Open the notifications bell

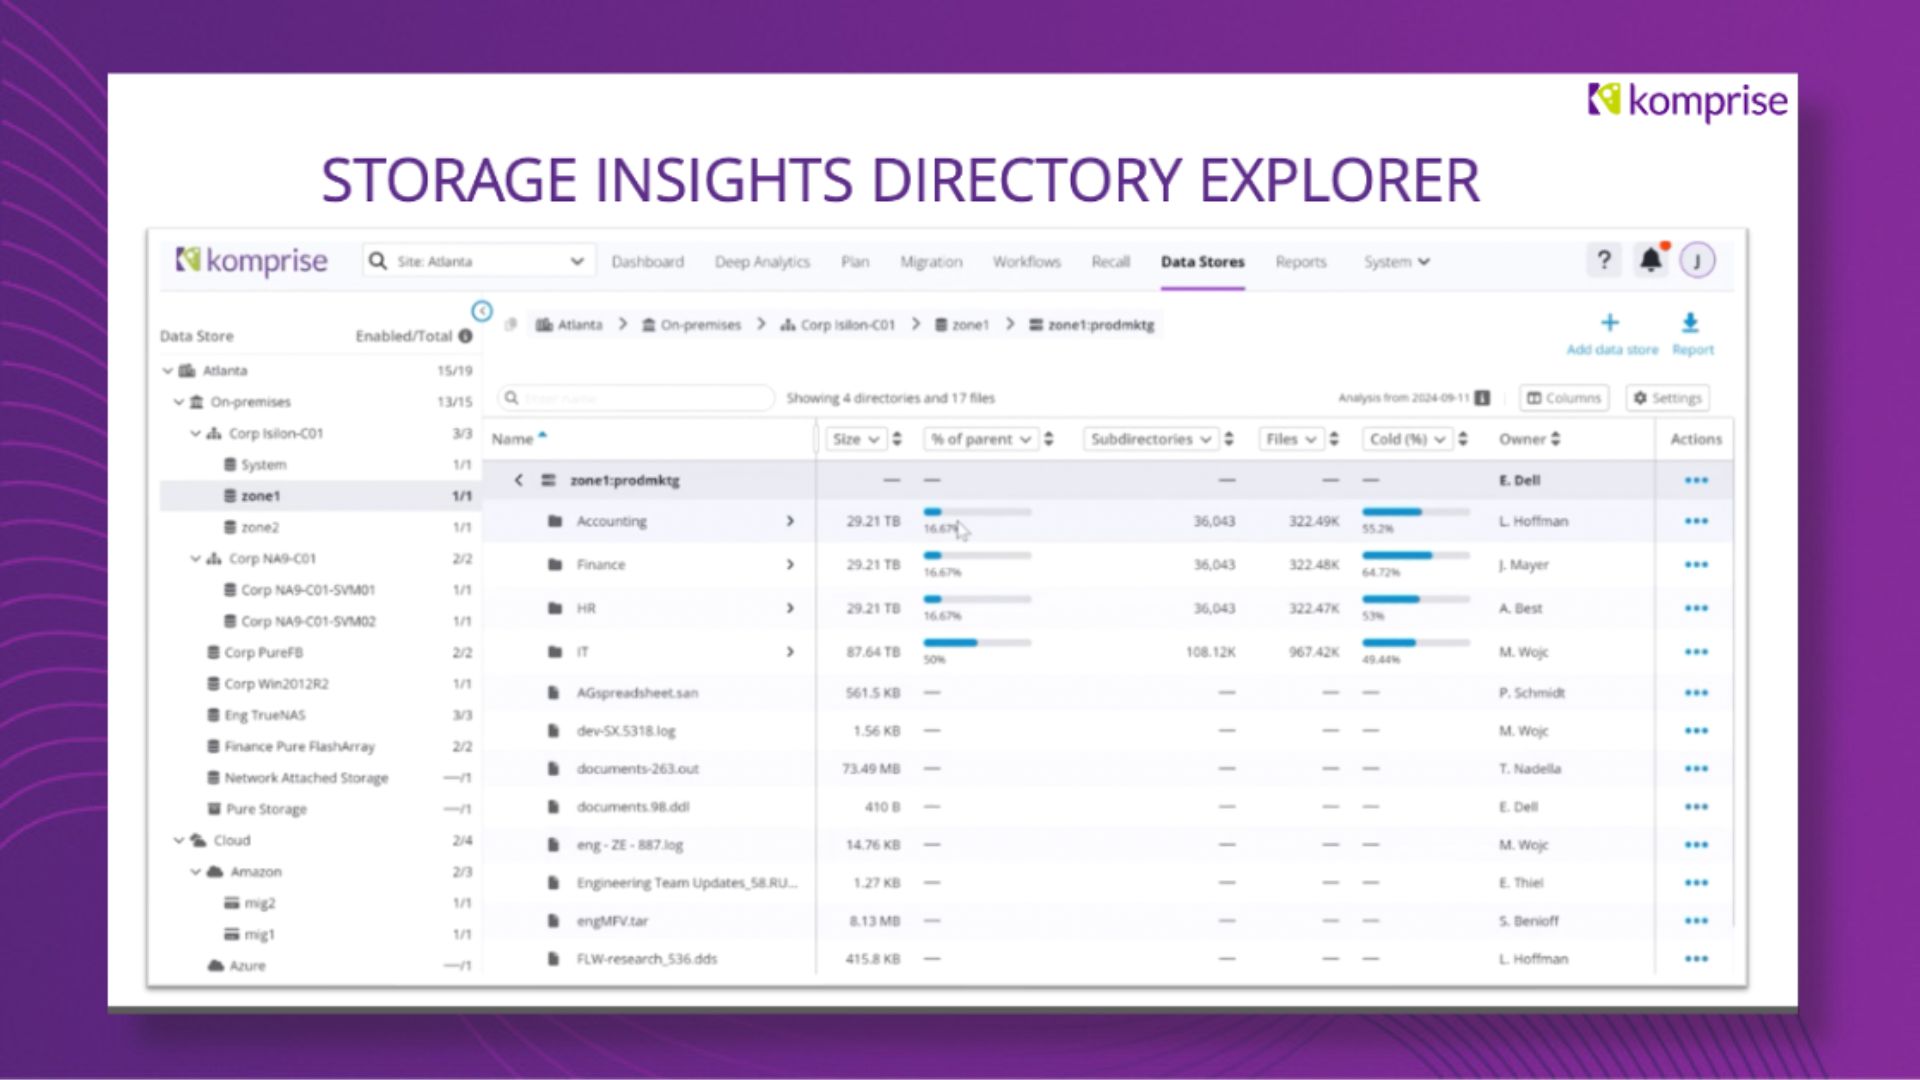coord(1650,261)
